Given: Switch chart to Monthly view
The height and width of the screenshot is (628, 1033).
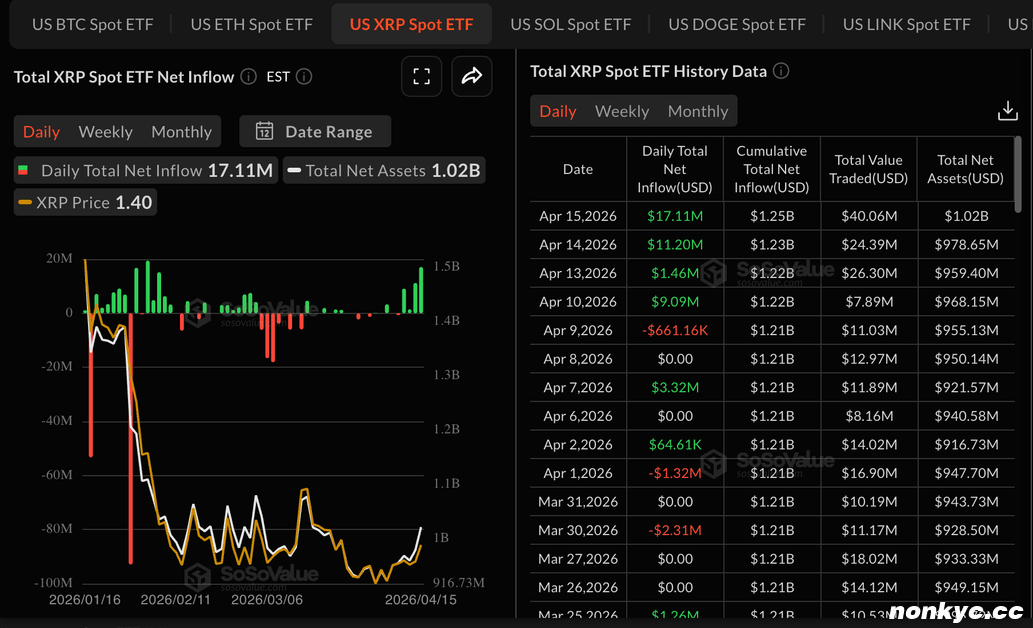Looking at the screenshot, I should (x=181, y=132).
